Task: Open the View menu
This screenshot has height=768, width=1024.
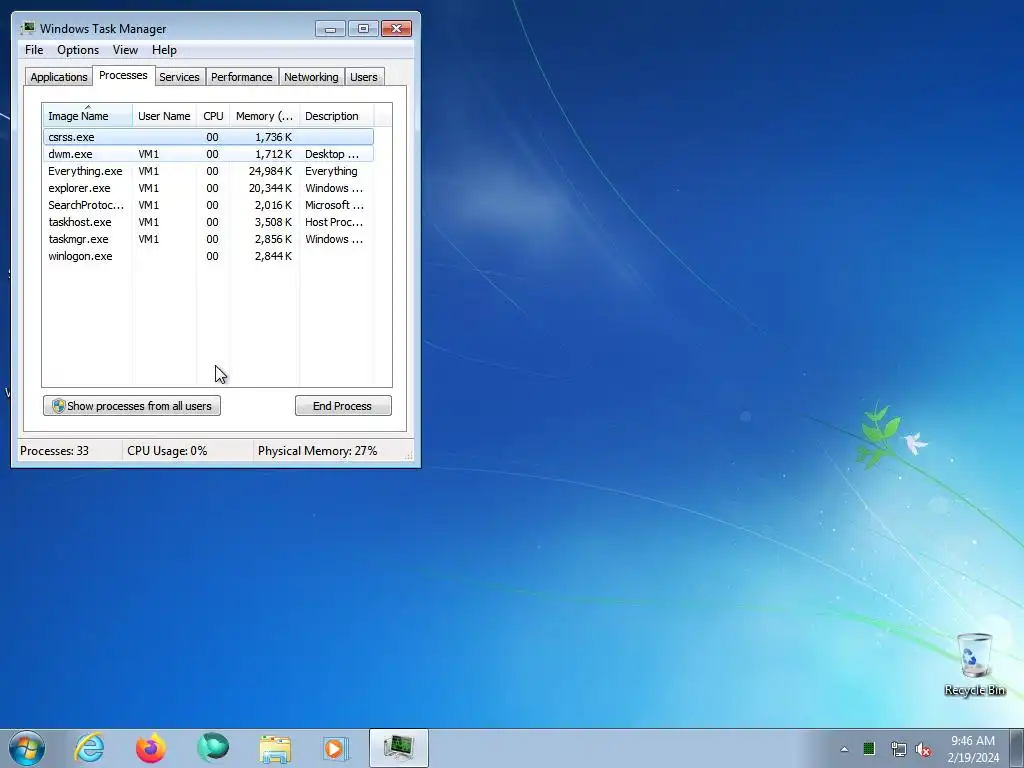Action: point(125,50)
